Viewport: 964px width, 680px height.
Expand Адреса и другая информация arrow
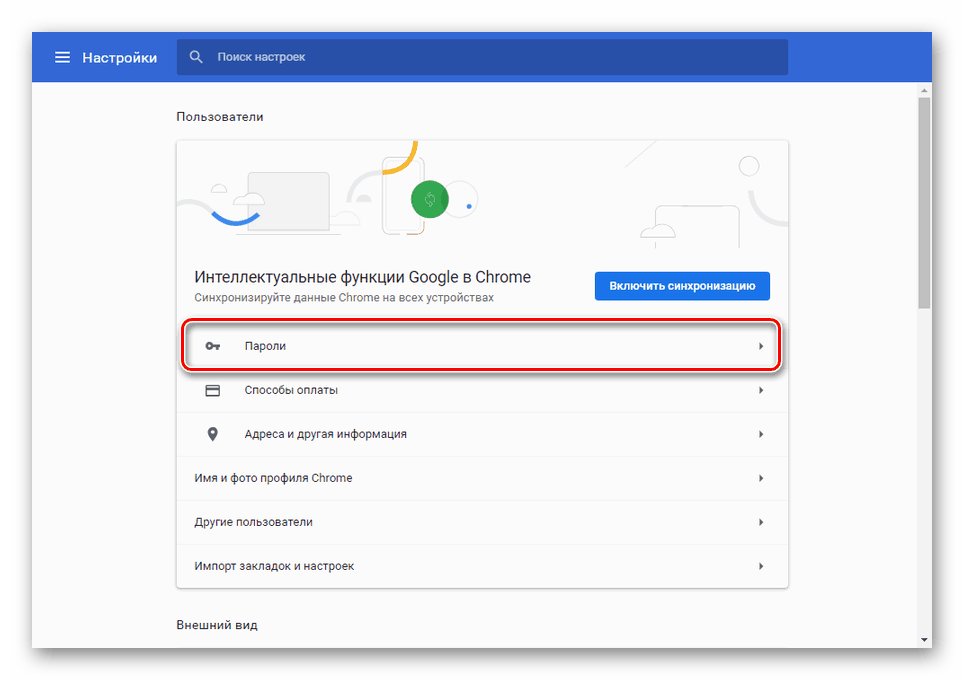(x=761, y=434)
